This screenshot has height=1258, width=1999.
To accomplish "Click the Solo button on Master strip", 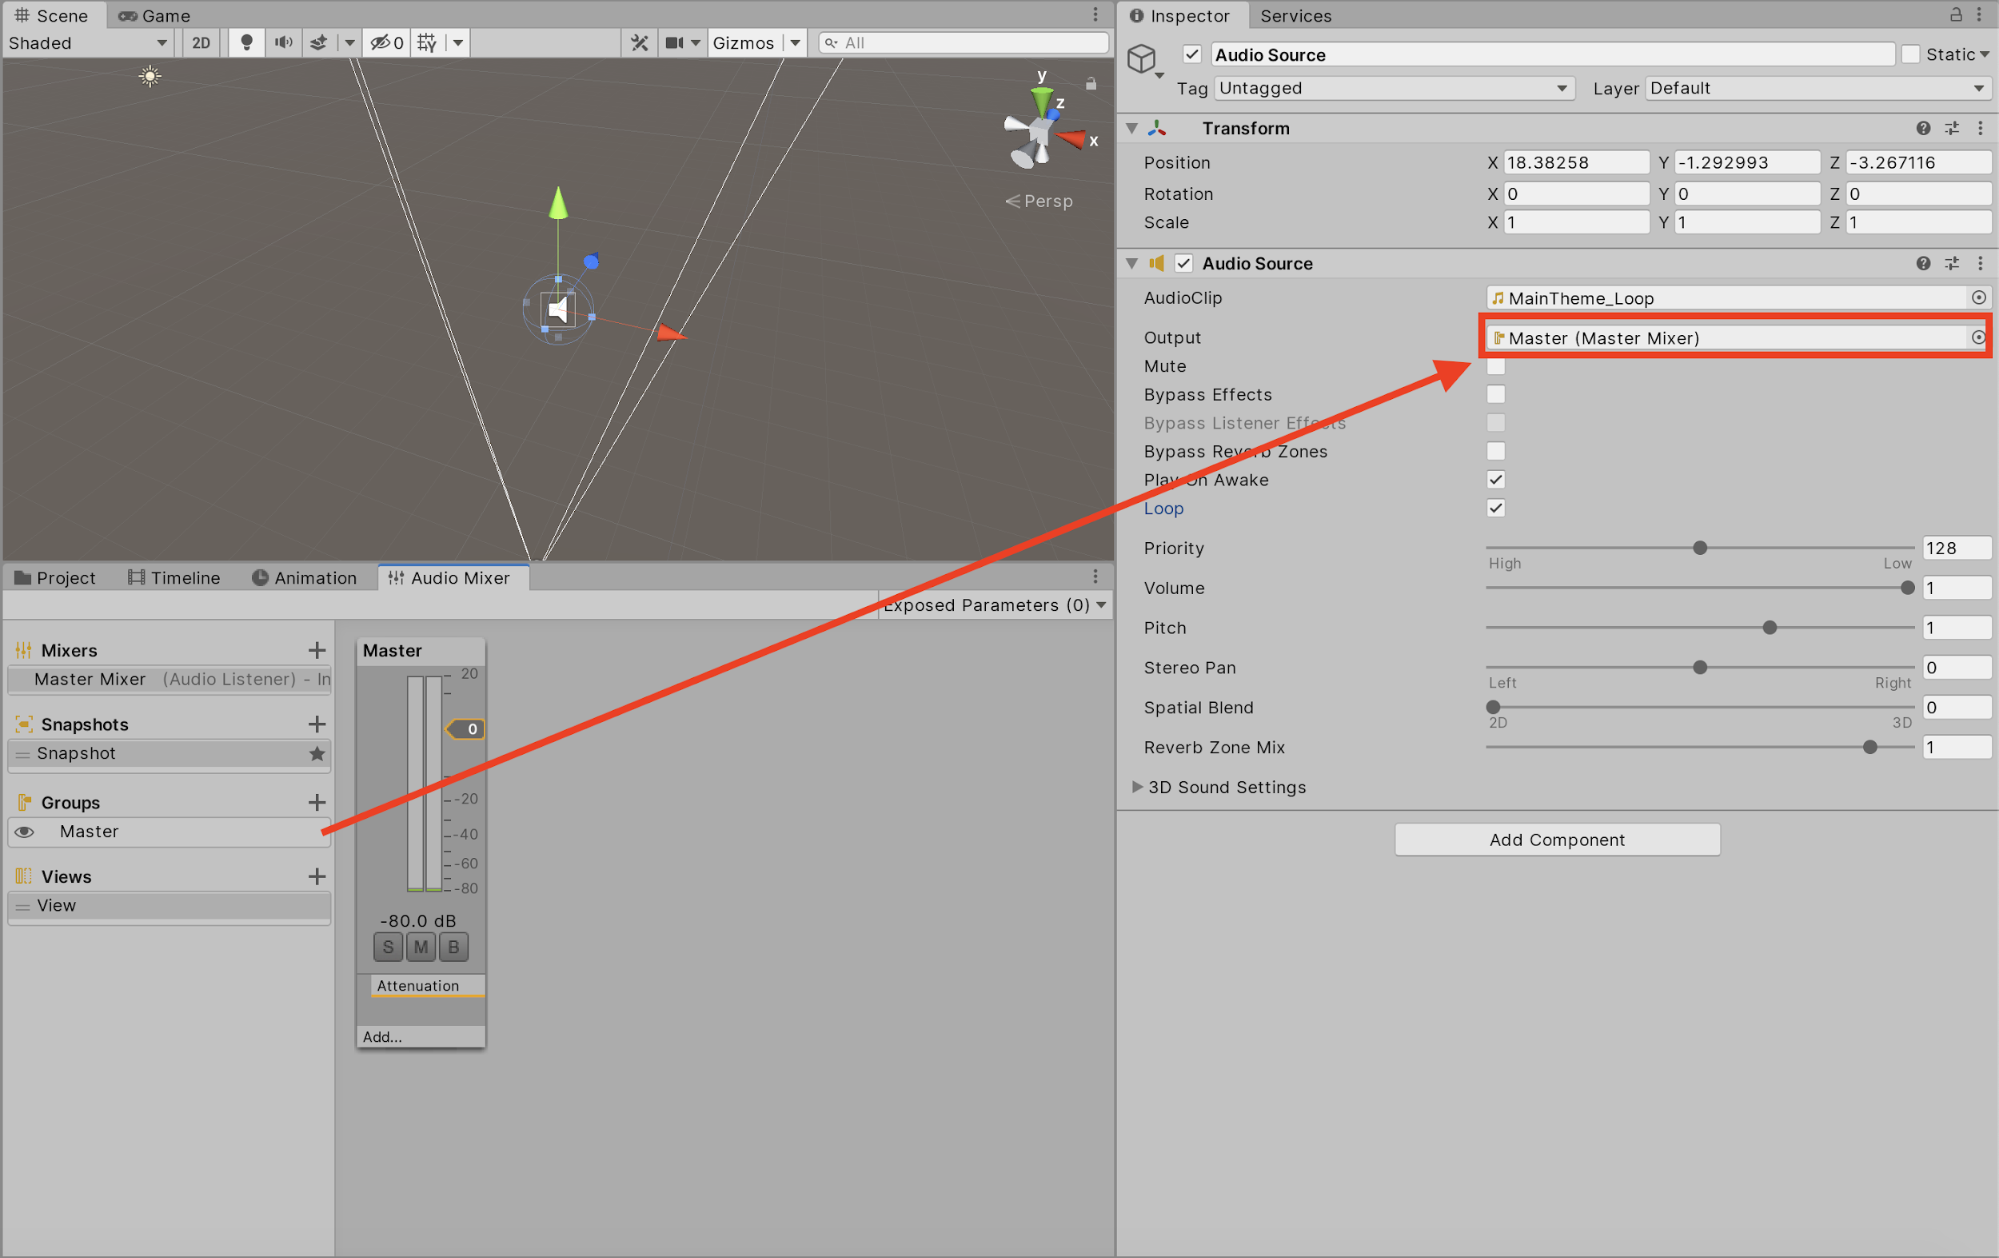I will tap(388, 947).
